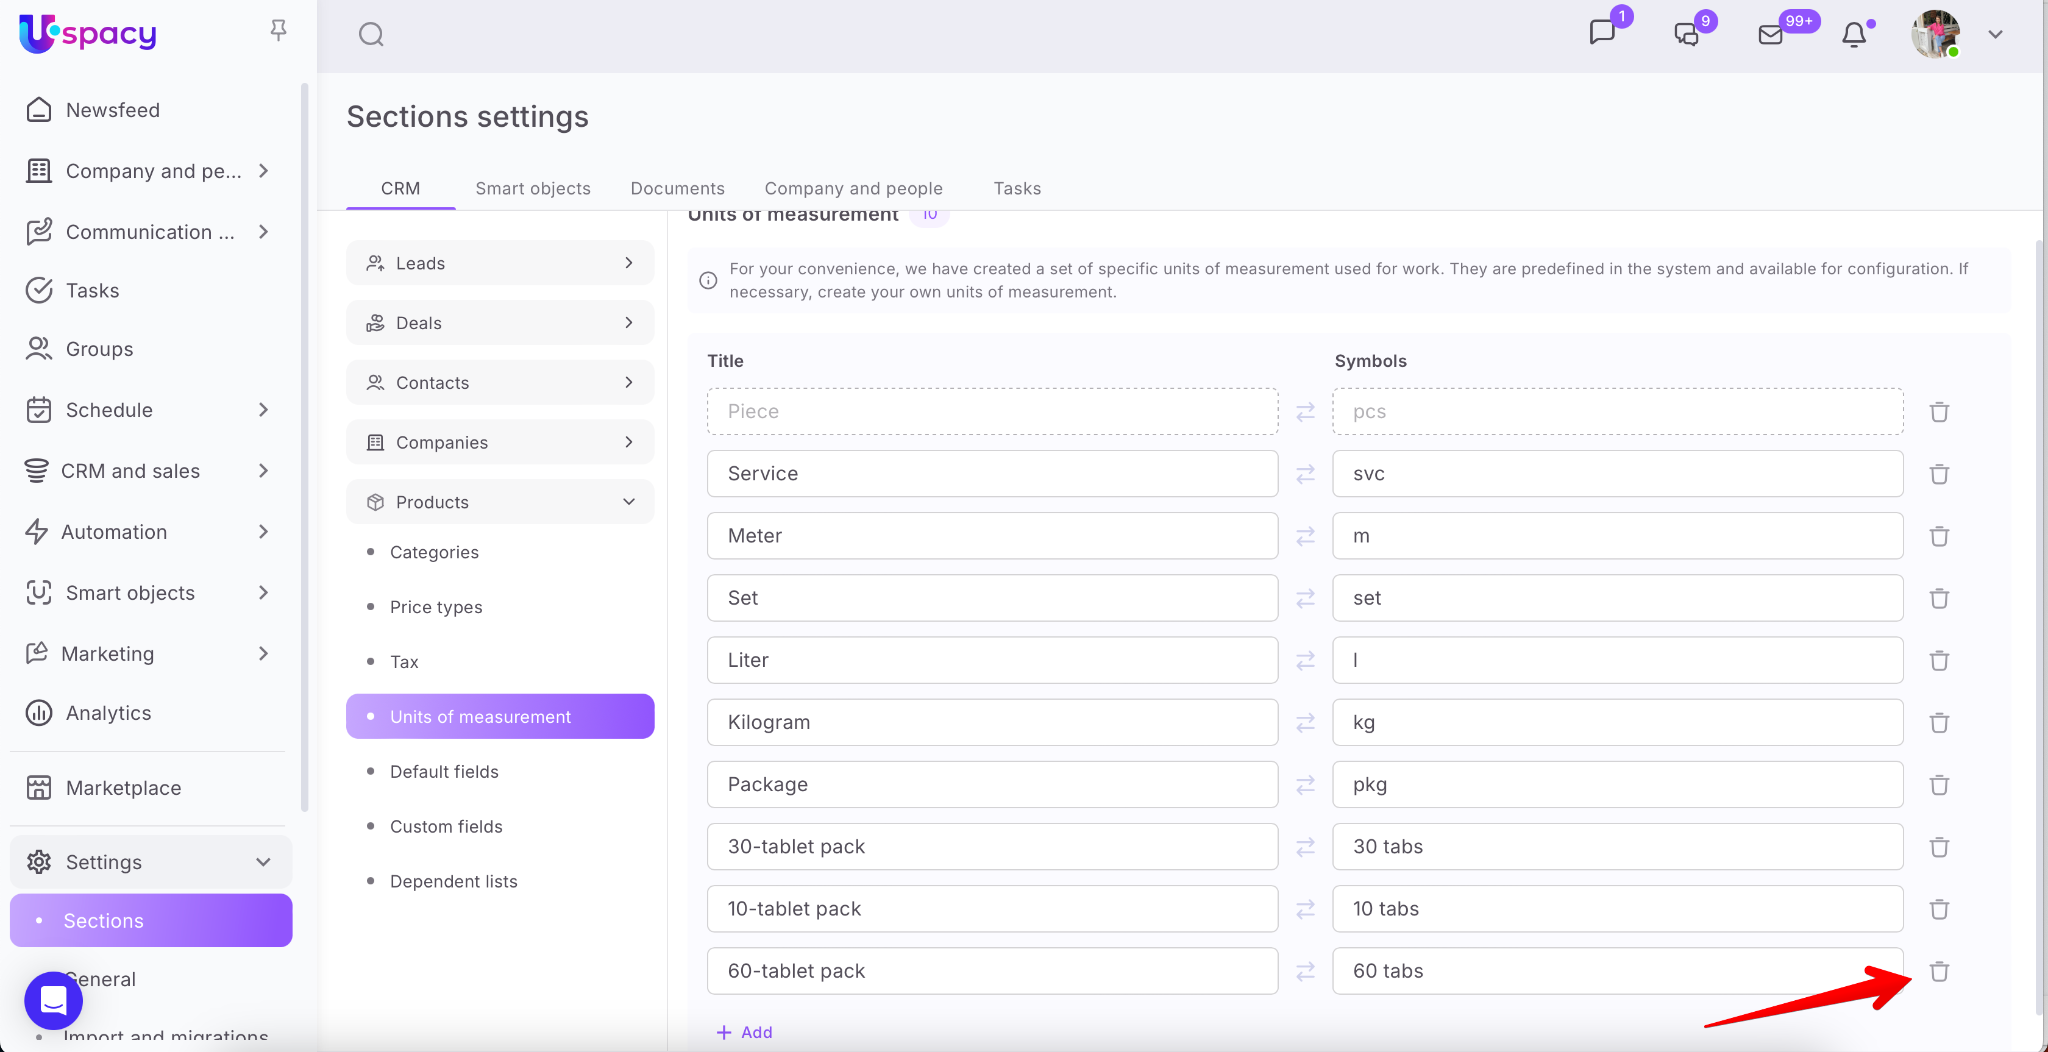Open the support chat bubble widget
The width and height of the screenshot is (2048, 1052).
pos(53,1000)
